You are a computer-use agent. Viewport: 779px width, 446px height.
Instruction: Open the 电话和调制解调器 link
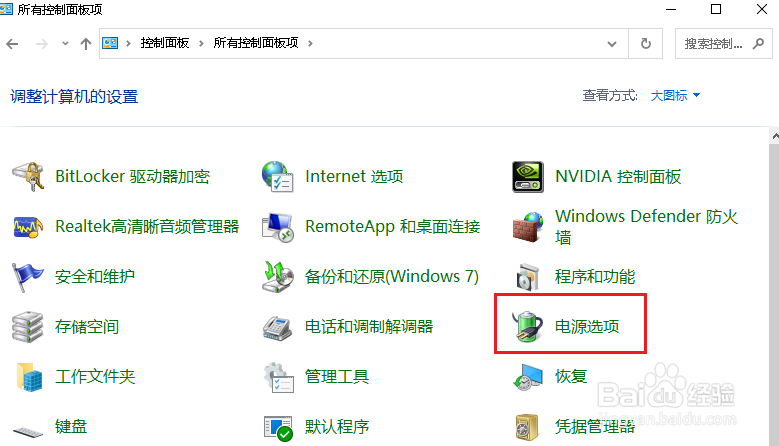tap(369, 327)
